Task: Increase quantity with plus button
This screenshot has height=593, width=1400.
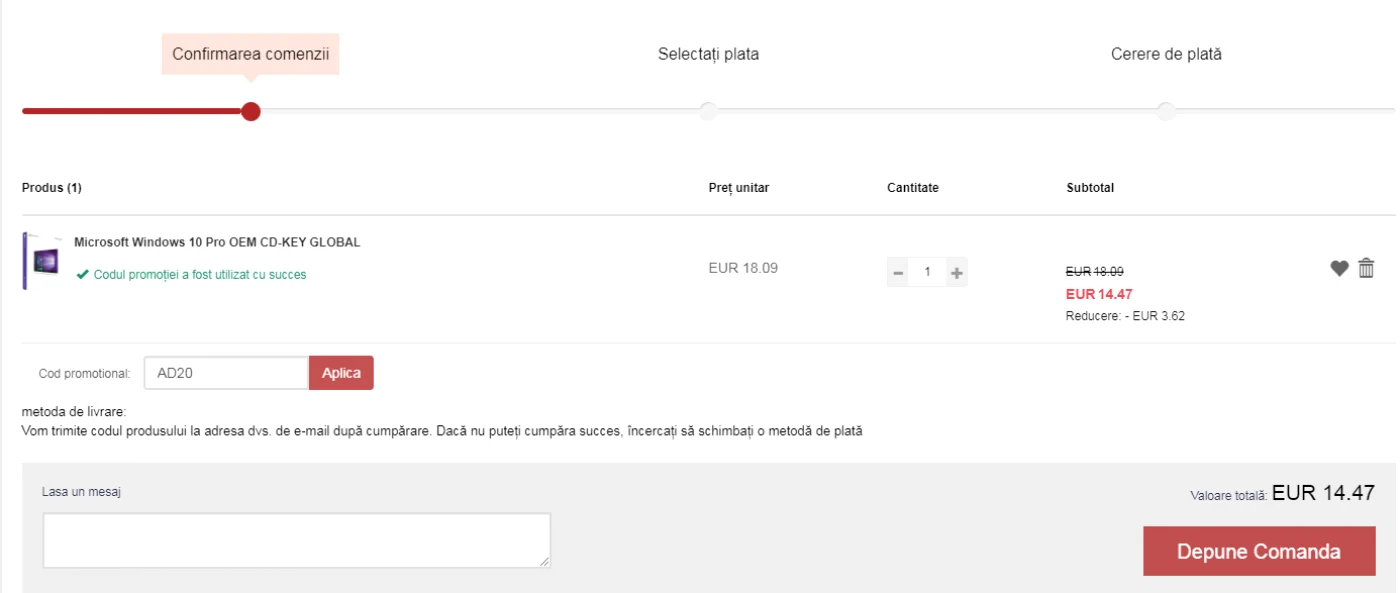Action: [x=957, y=272]
